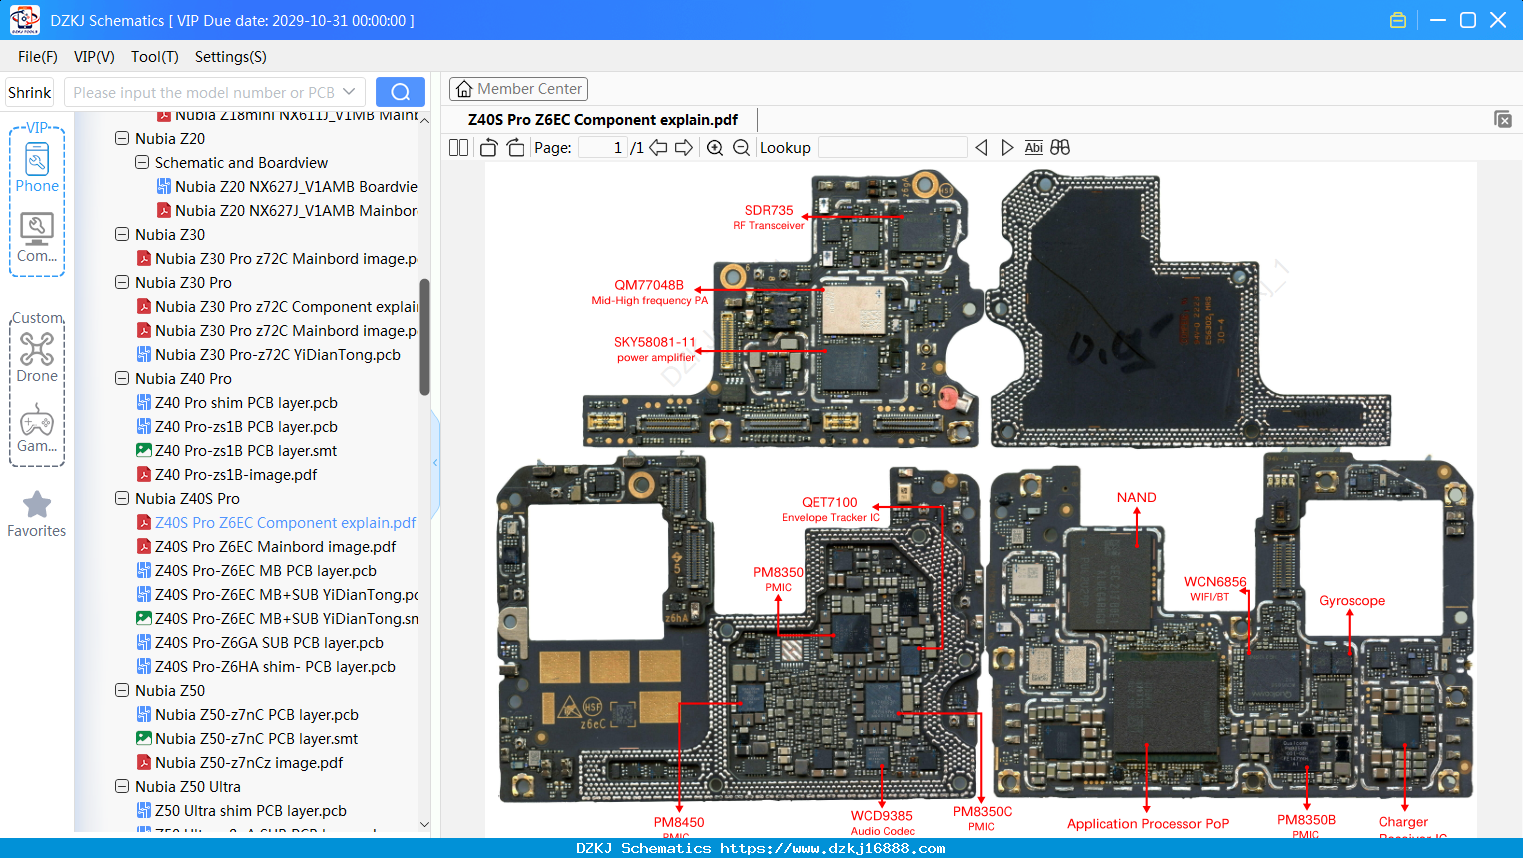Image resolution: width=1523 pixels, height=858 pixels.
Task: Toggle the two-page view icon
Action: (458, 148)
